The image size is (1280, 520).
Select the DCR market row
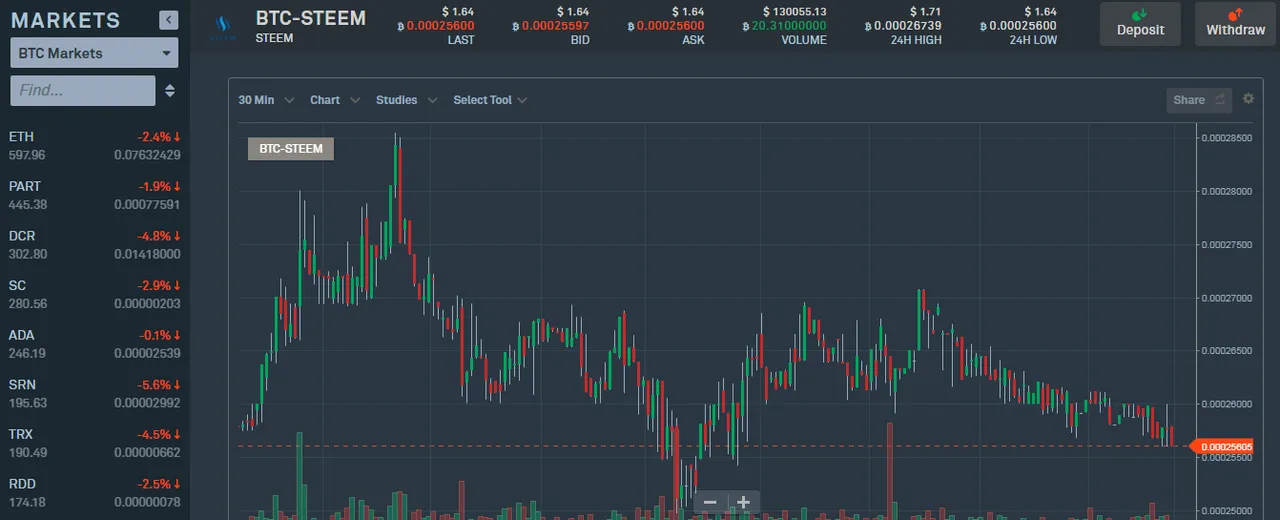coord(95,245)
